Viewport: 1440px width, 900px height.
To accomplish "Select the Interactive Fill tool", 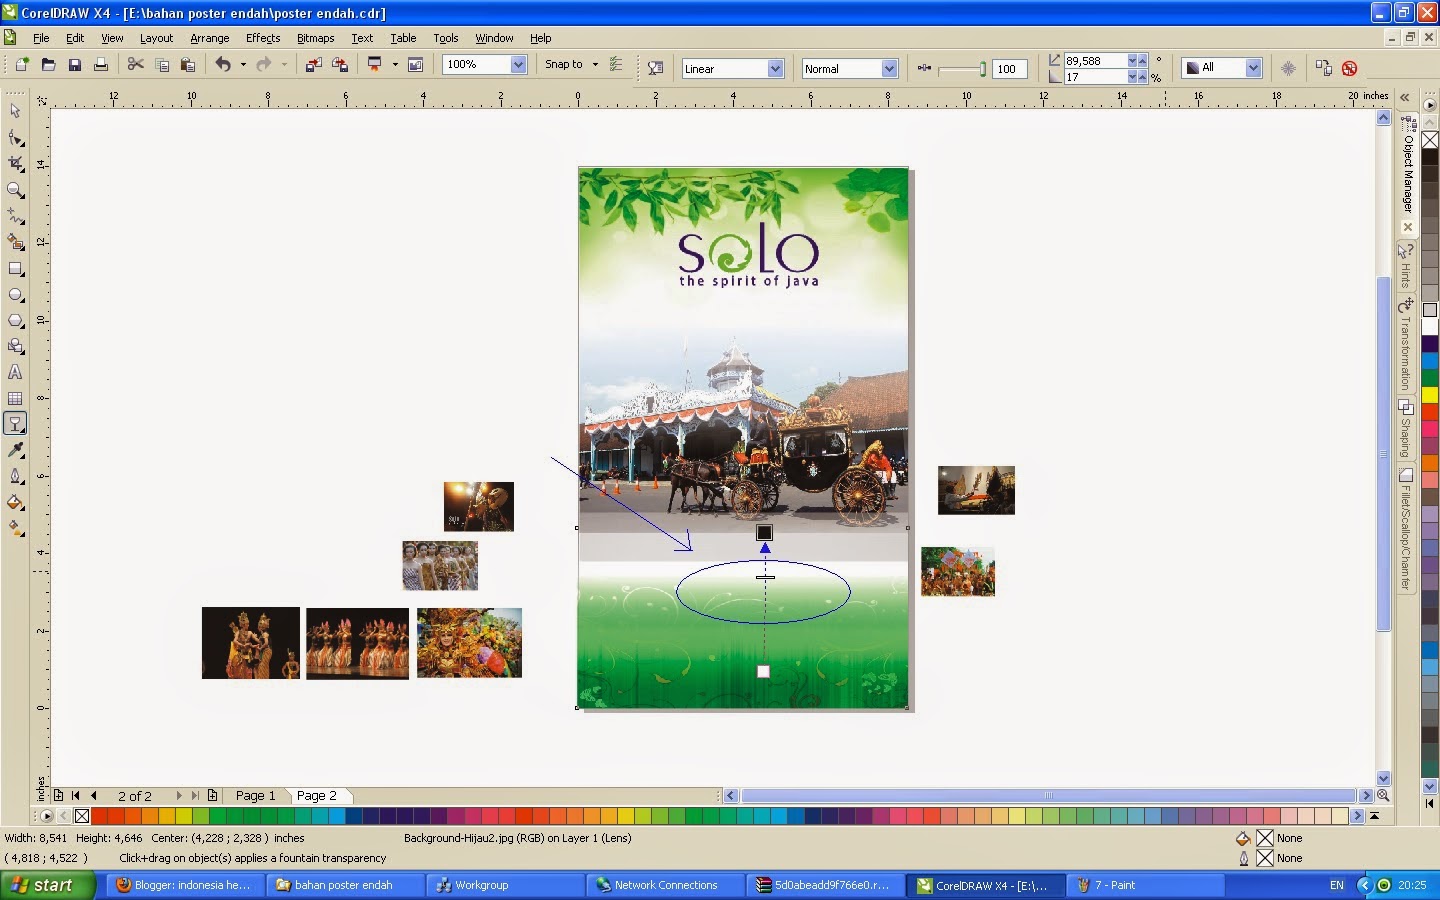I will pyautogui.click(x=15, y=529).
